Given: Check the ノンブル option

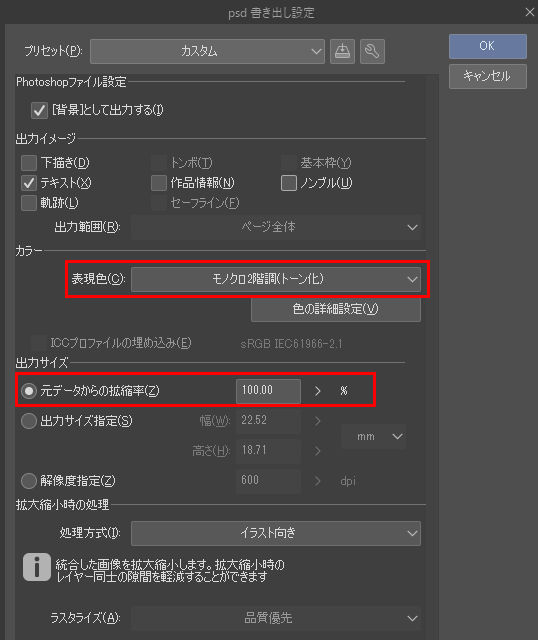Looking at the screenshot, I should (289, 183).
